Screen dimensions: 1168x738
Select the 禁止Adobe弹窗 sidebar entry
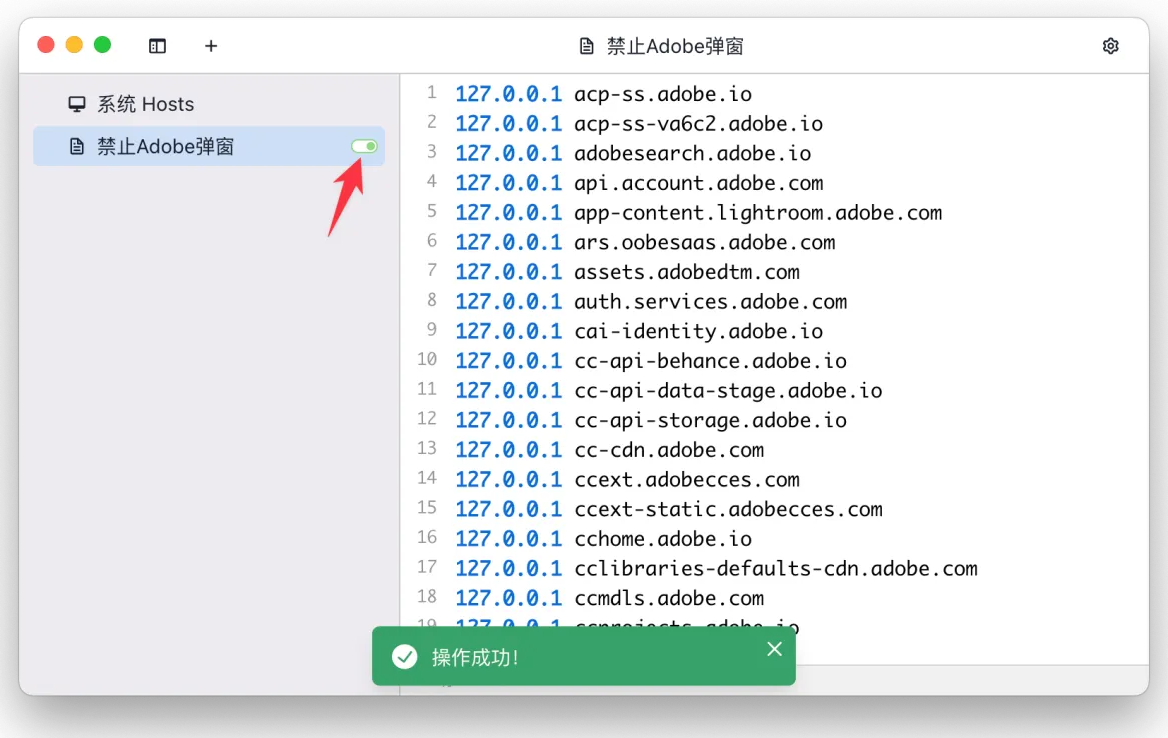tap(165, 147)
